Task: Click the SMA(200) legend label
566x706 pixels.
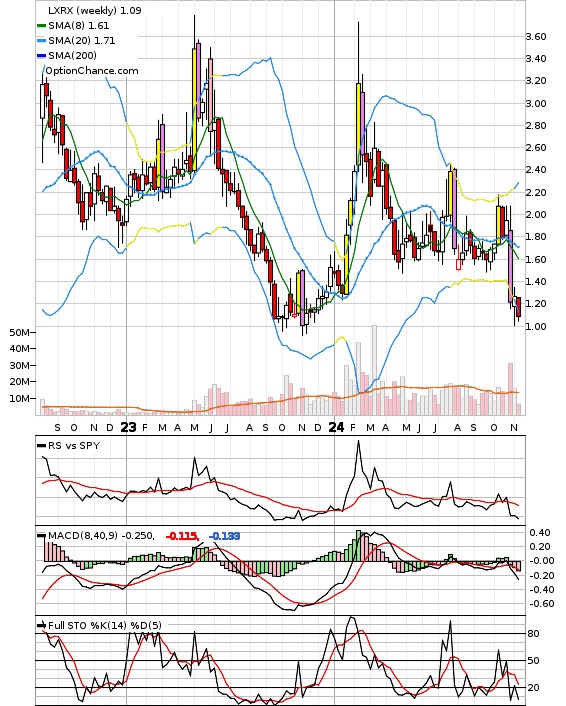Action: click(x=72, y=55)
